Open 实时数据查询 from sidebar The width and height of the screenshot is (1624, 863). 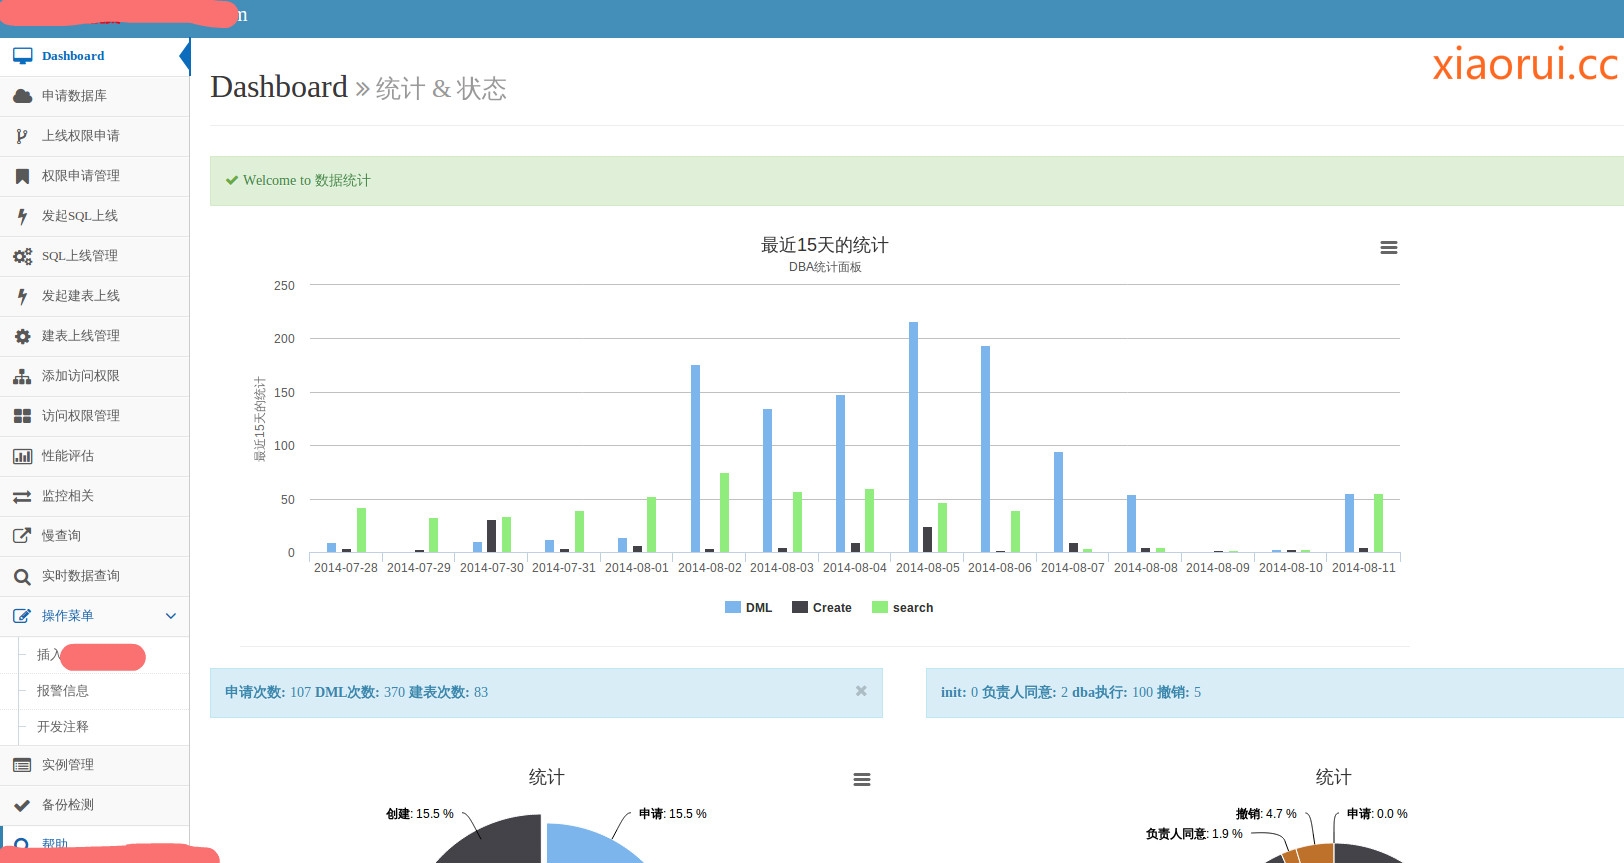95,576
